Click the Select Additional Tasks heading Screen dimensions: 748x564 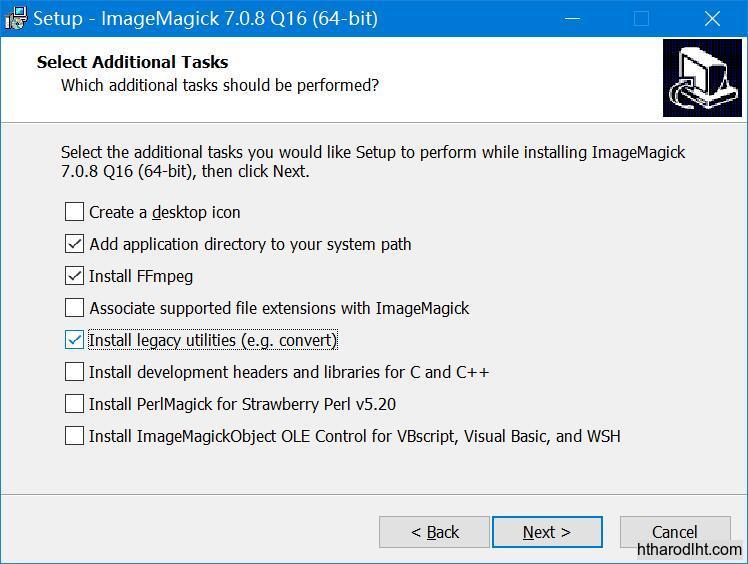click(x=132, y=62)
